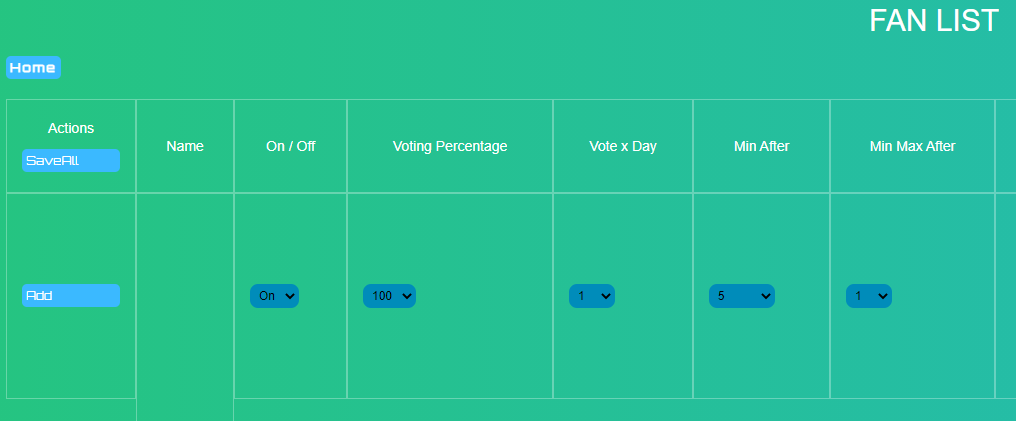Viewport: 1016px width, 421px height.
Task: Open the Voting Percentage dropdown showing 100
Action: click(x=389, y=296)
